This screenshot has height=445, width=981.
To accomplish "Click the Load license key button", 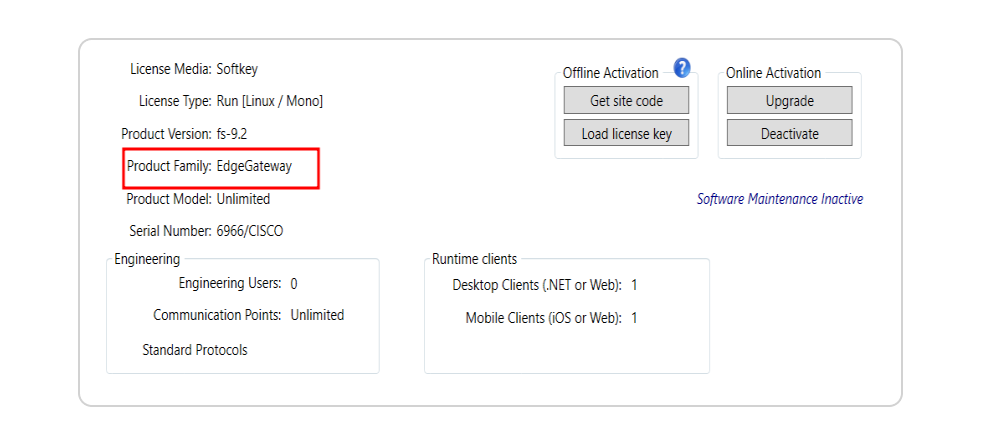I will (x=626, y=134).
